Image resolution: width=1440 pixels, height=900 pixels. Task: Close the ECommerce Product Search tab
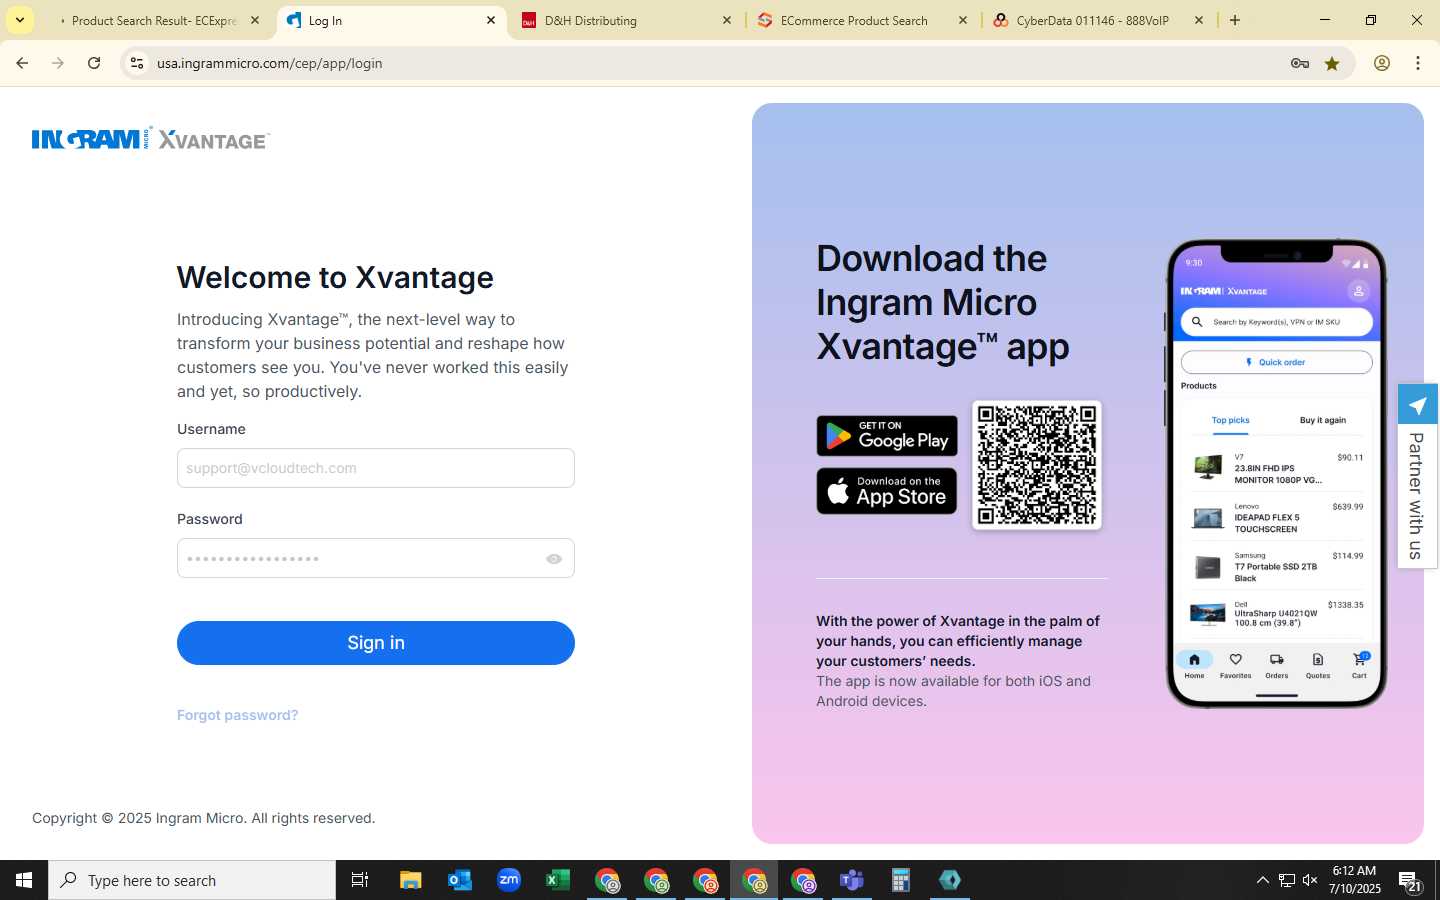[x=963, y=20]
